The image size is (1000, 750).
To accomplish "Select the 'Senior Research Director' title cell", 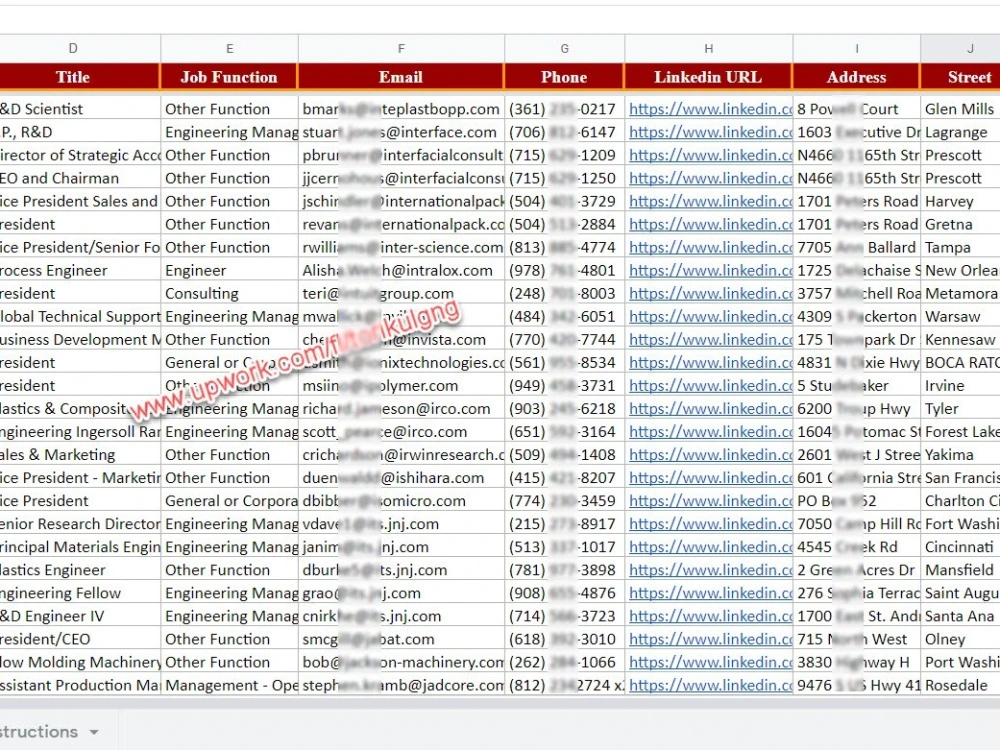I will point(80,524).
